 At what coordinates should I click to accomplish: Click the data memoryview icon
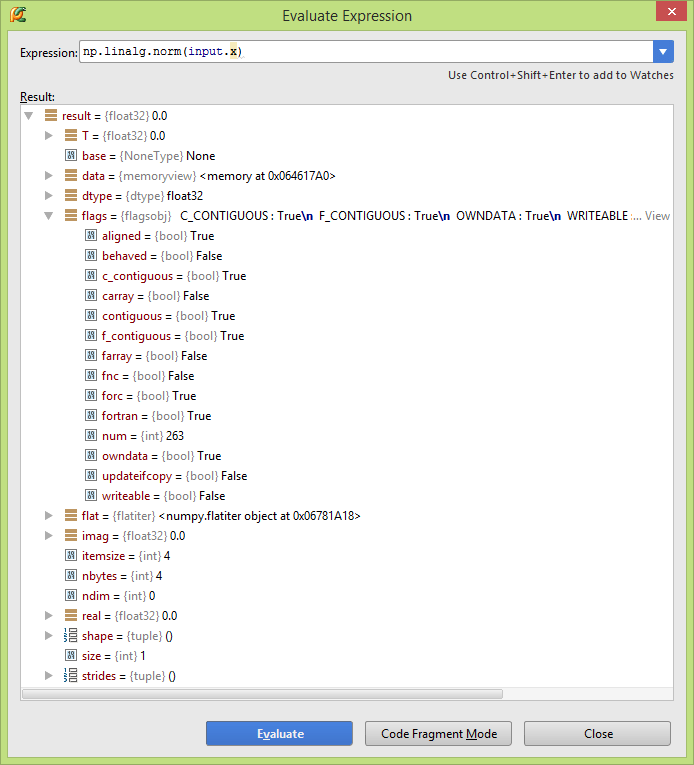point(71,175)
